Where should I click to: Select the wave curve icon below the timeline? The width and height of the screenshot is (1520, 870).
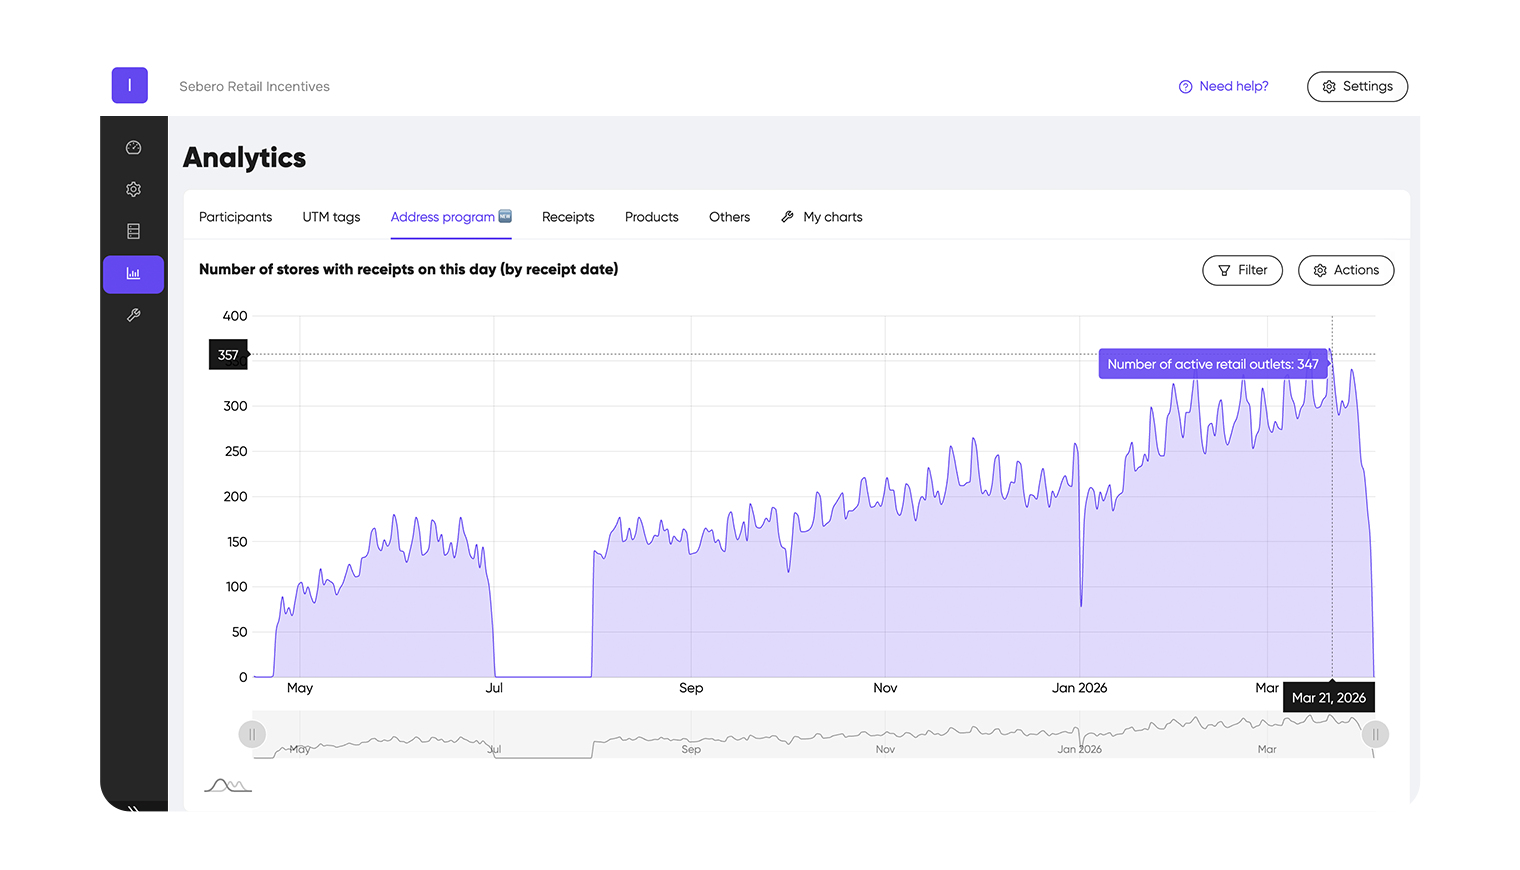coord(227,785)
